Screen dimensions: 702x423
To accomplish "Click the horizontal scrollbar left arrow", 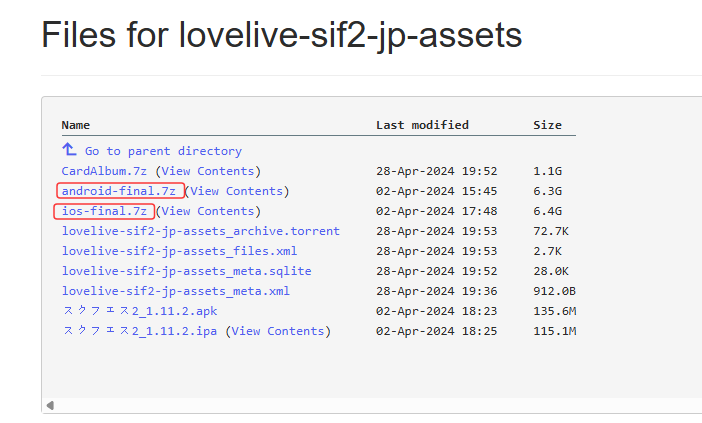I will [50, 406].
